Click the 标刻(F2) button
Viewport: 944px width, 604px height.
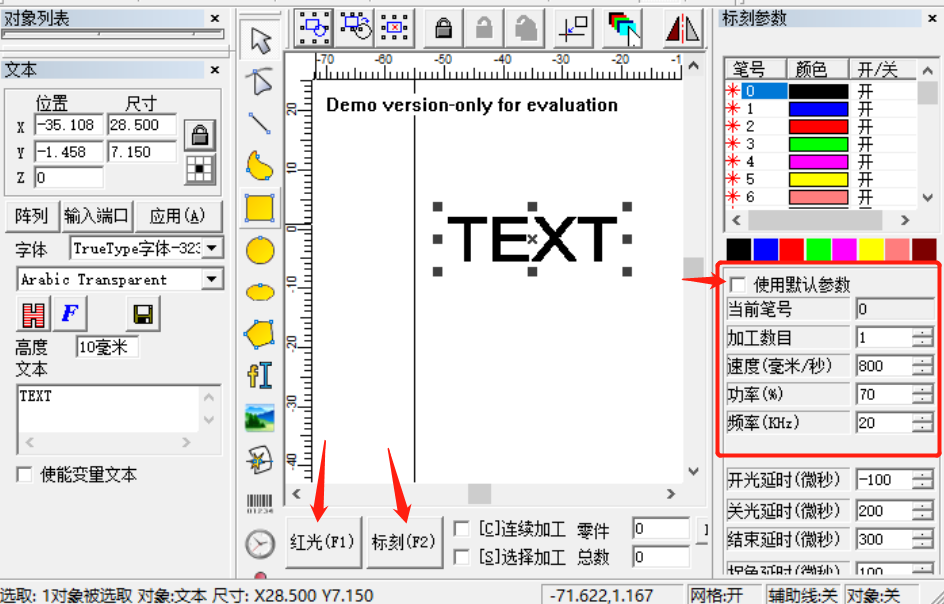click(404, 541)
